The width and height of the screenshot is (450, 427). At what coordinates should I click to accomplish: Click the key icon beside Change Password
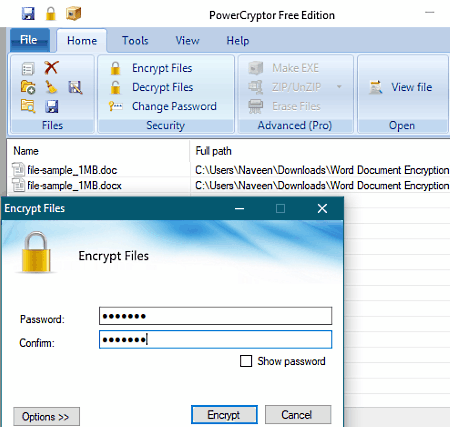115,106
